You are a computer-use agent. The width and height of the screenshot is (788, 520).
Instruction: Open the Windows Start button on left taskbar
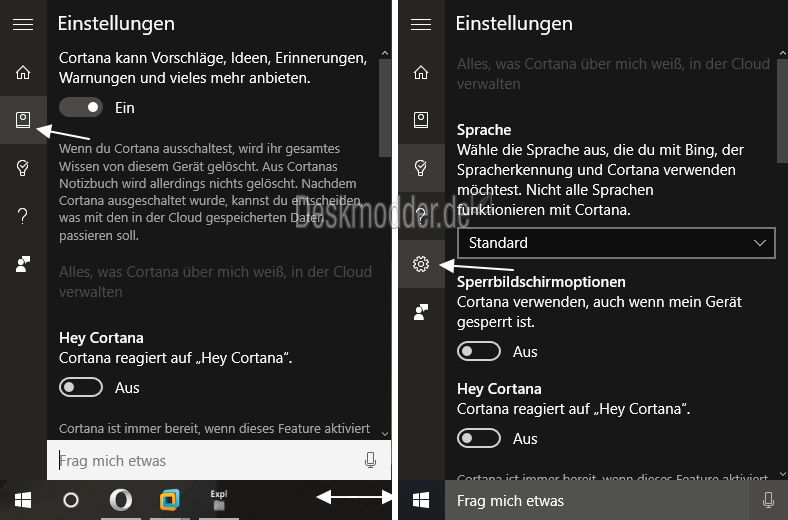23,500
